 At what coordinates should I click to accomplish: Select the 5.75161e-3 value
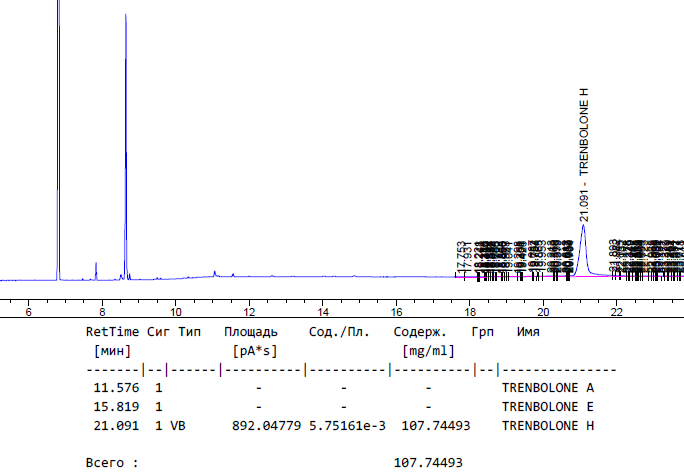click(344, 425)
